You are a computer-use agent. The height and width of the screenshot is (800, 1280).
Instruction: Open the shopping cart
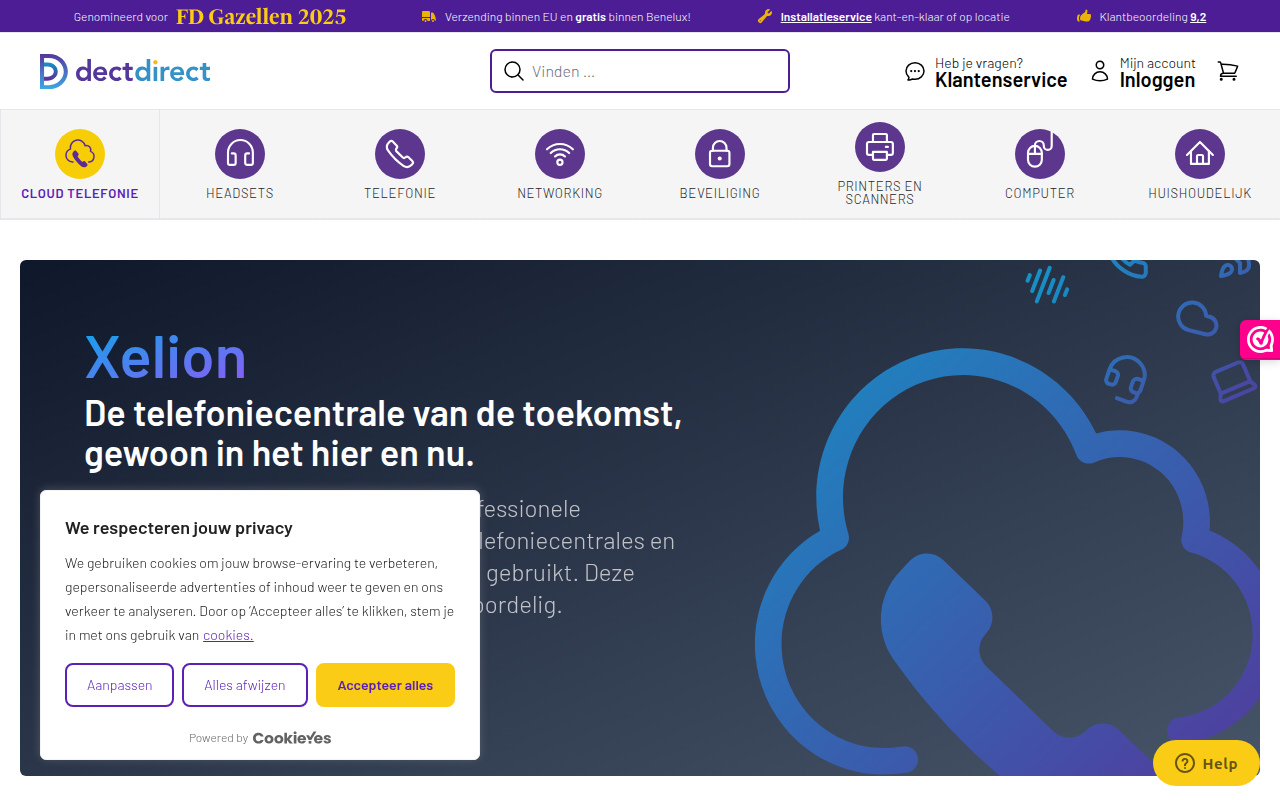tap(1228, 71)
